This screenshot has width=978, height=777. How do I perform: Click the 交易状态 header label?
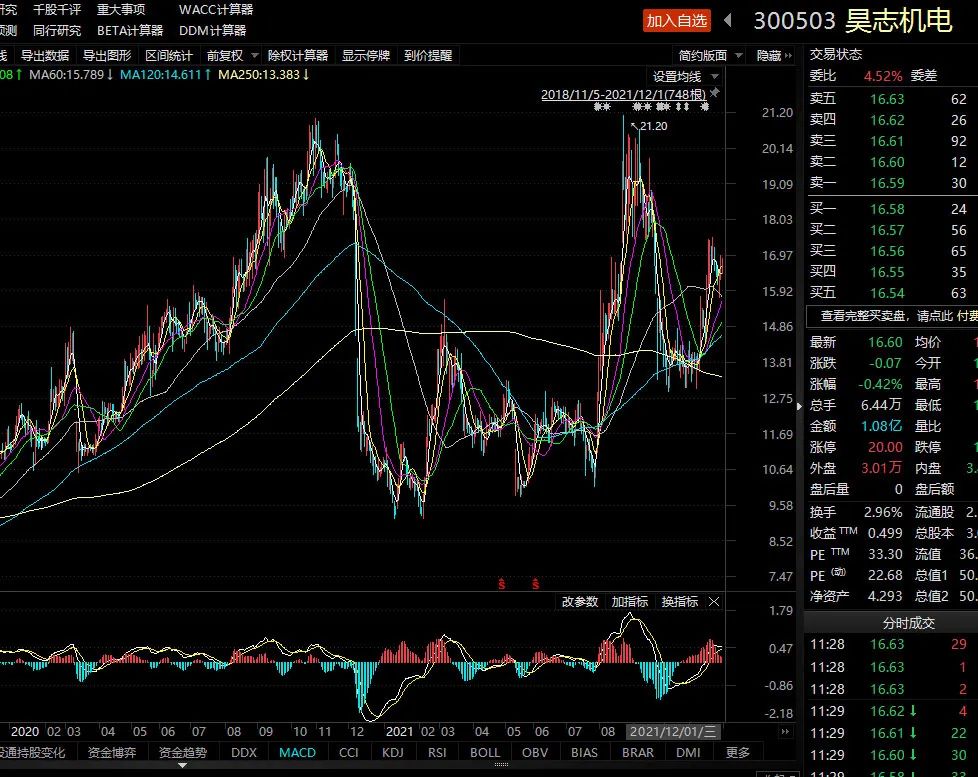point(836,54)
